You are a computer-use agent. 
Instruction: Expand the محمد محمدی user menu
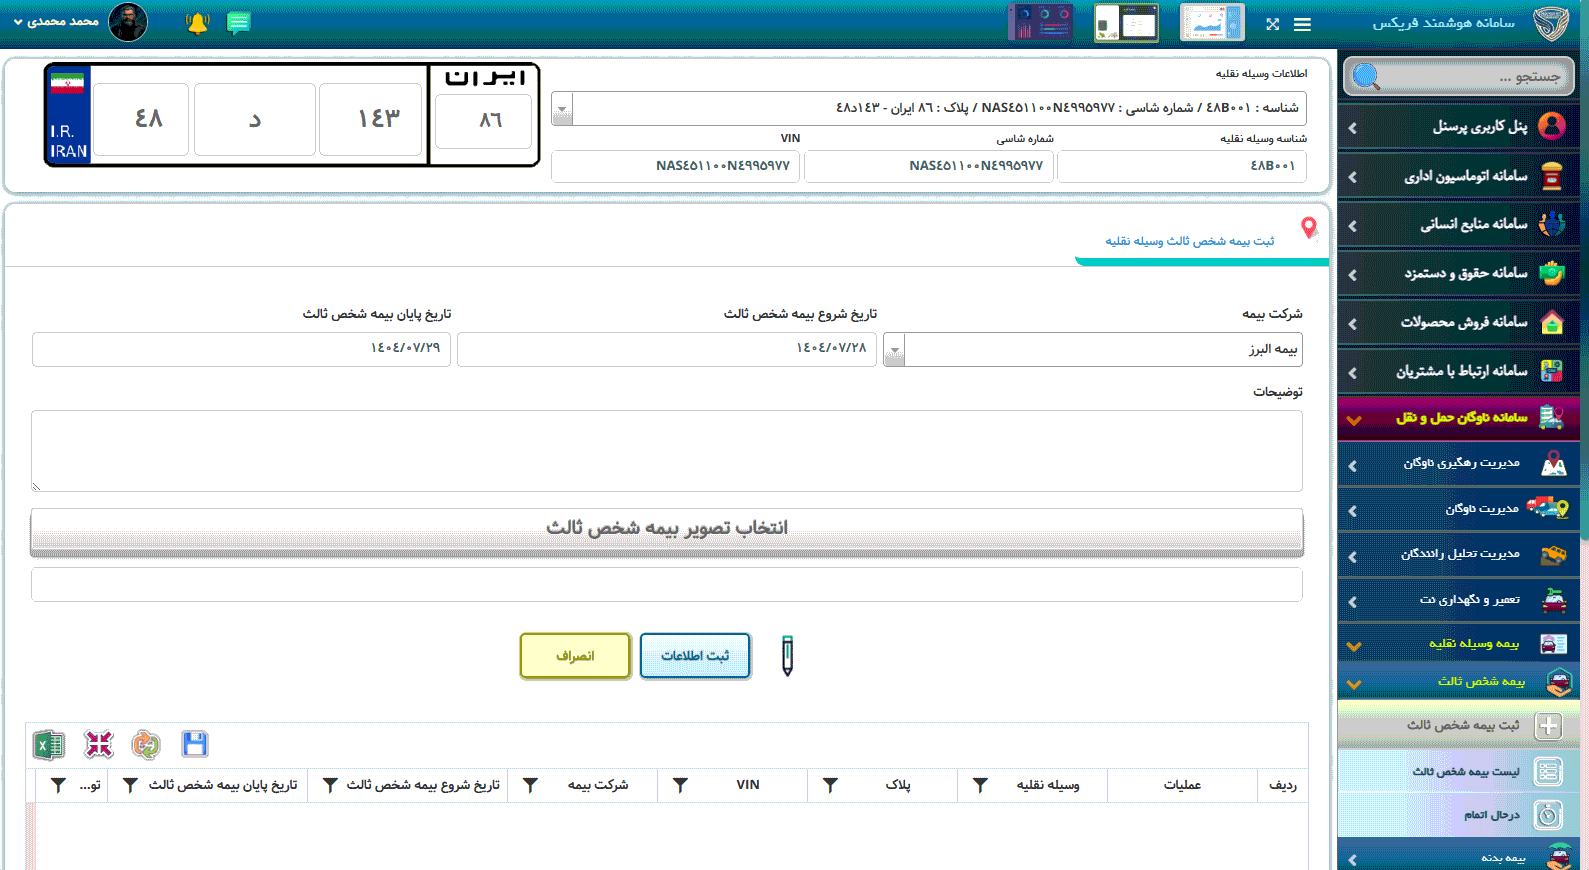click(x=58, y=22)
